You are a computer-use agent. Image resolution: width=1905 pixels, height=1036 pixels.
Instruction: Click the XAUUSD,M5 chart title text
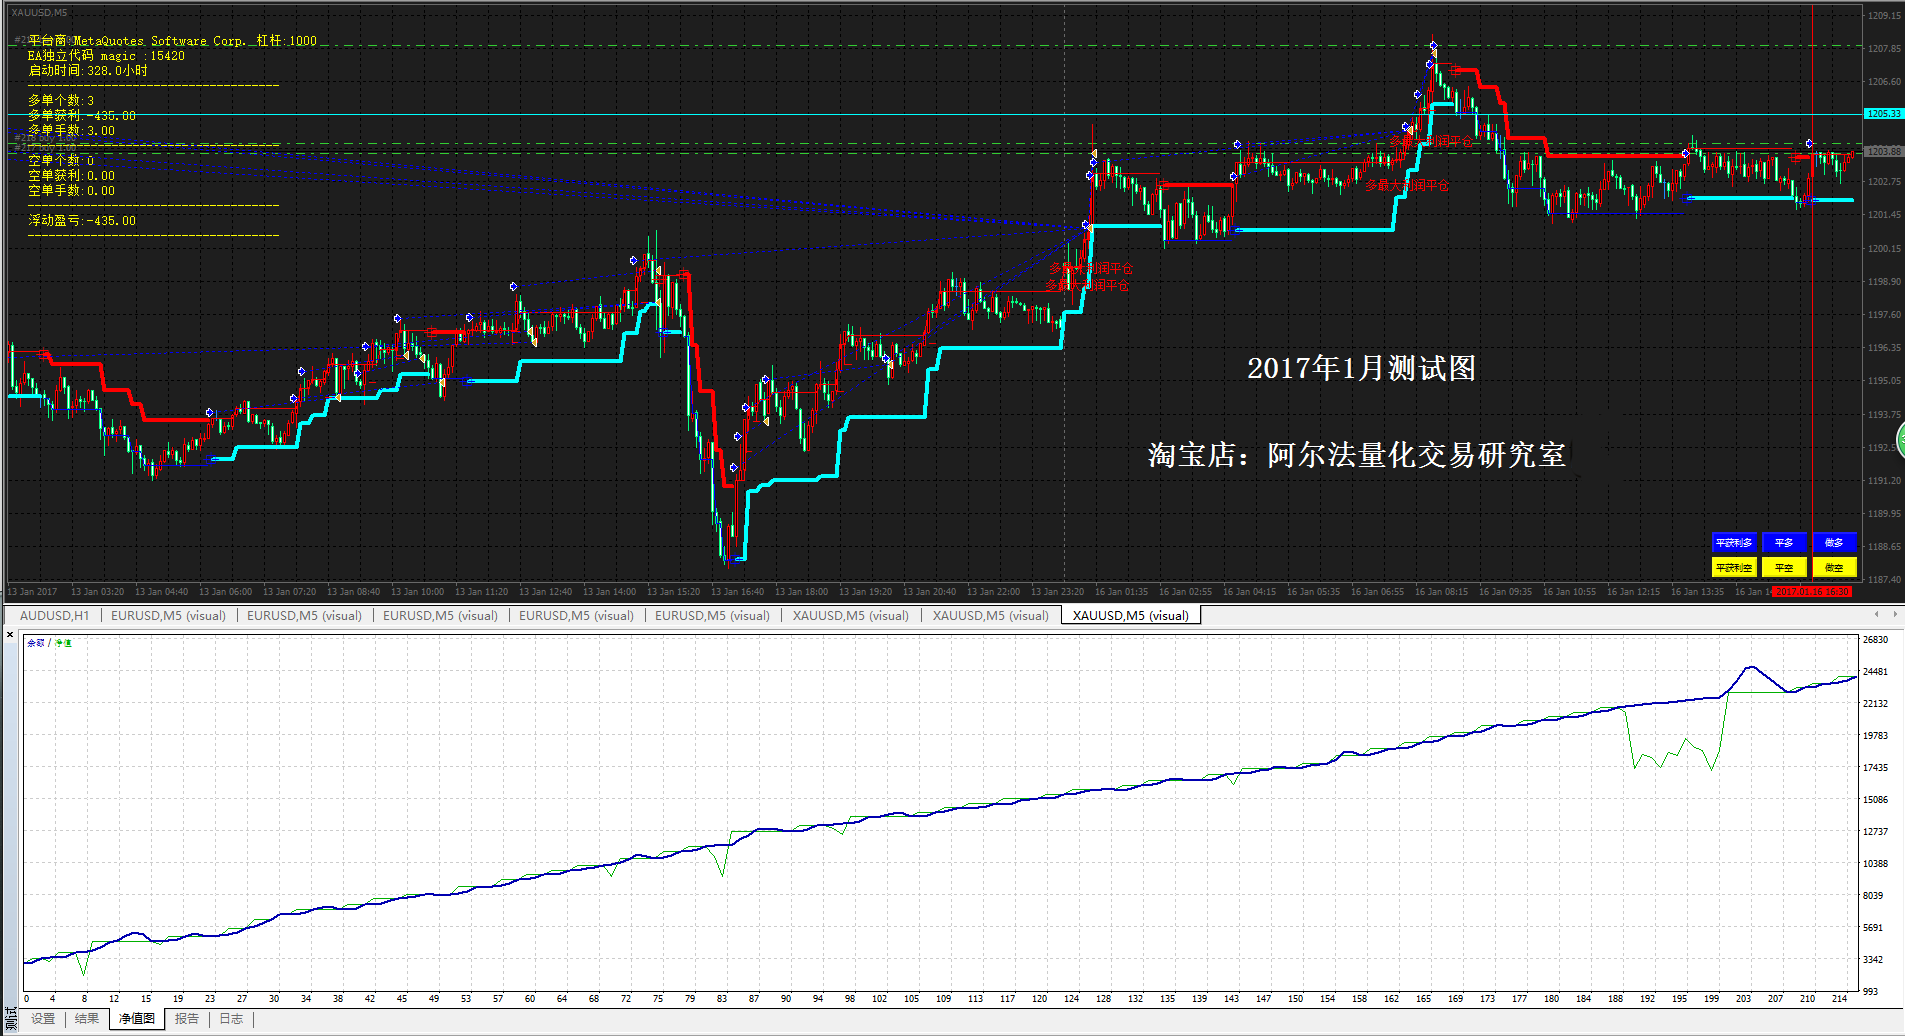pos(40,13)
